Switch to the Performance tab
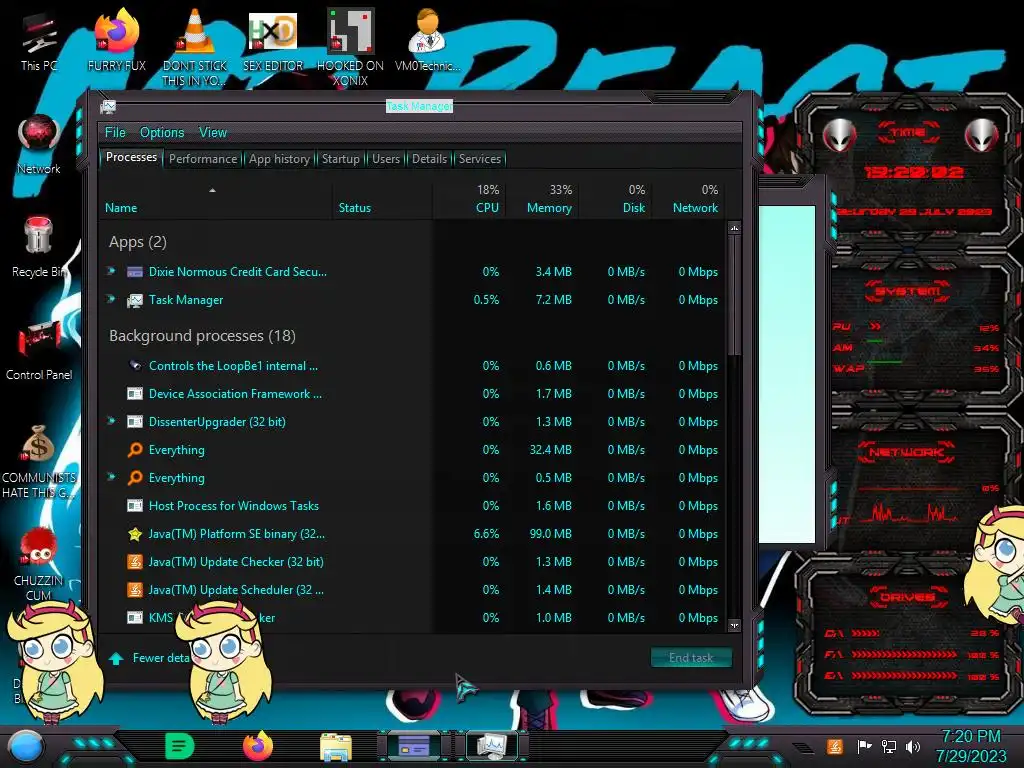 coord(203,159)
